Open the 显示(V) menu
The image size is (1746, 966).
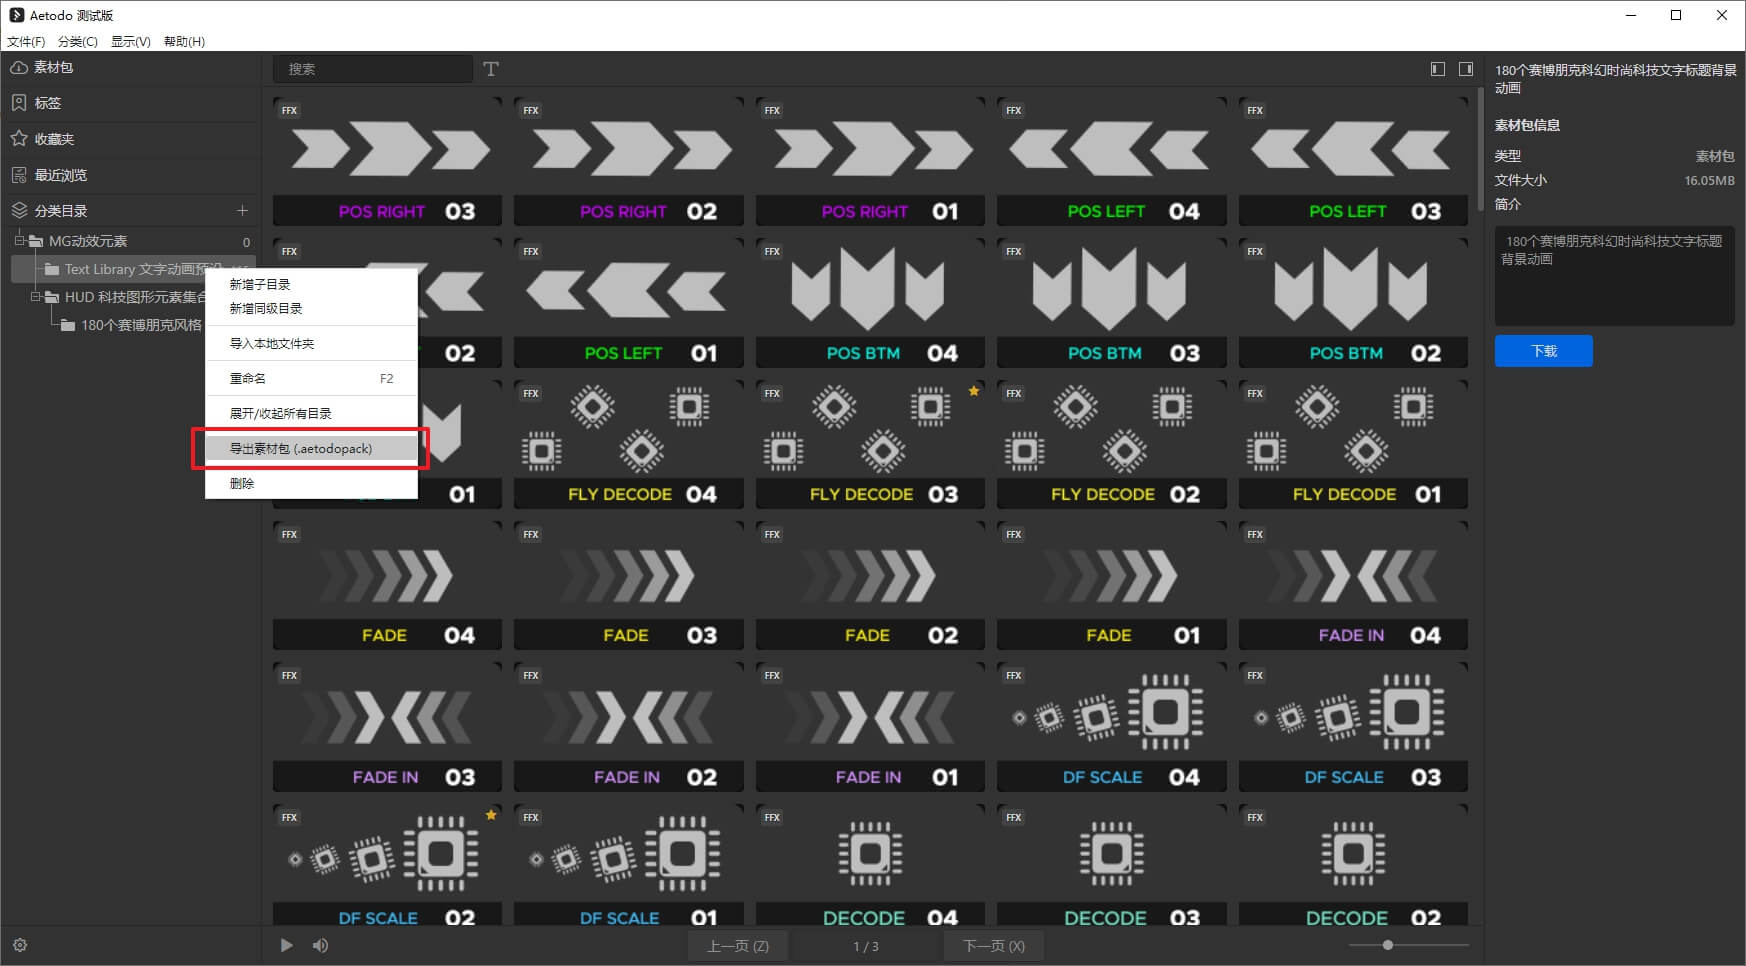point(131,41)
